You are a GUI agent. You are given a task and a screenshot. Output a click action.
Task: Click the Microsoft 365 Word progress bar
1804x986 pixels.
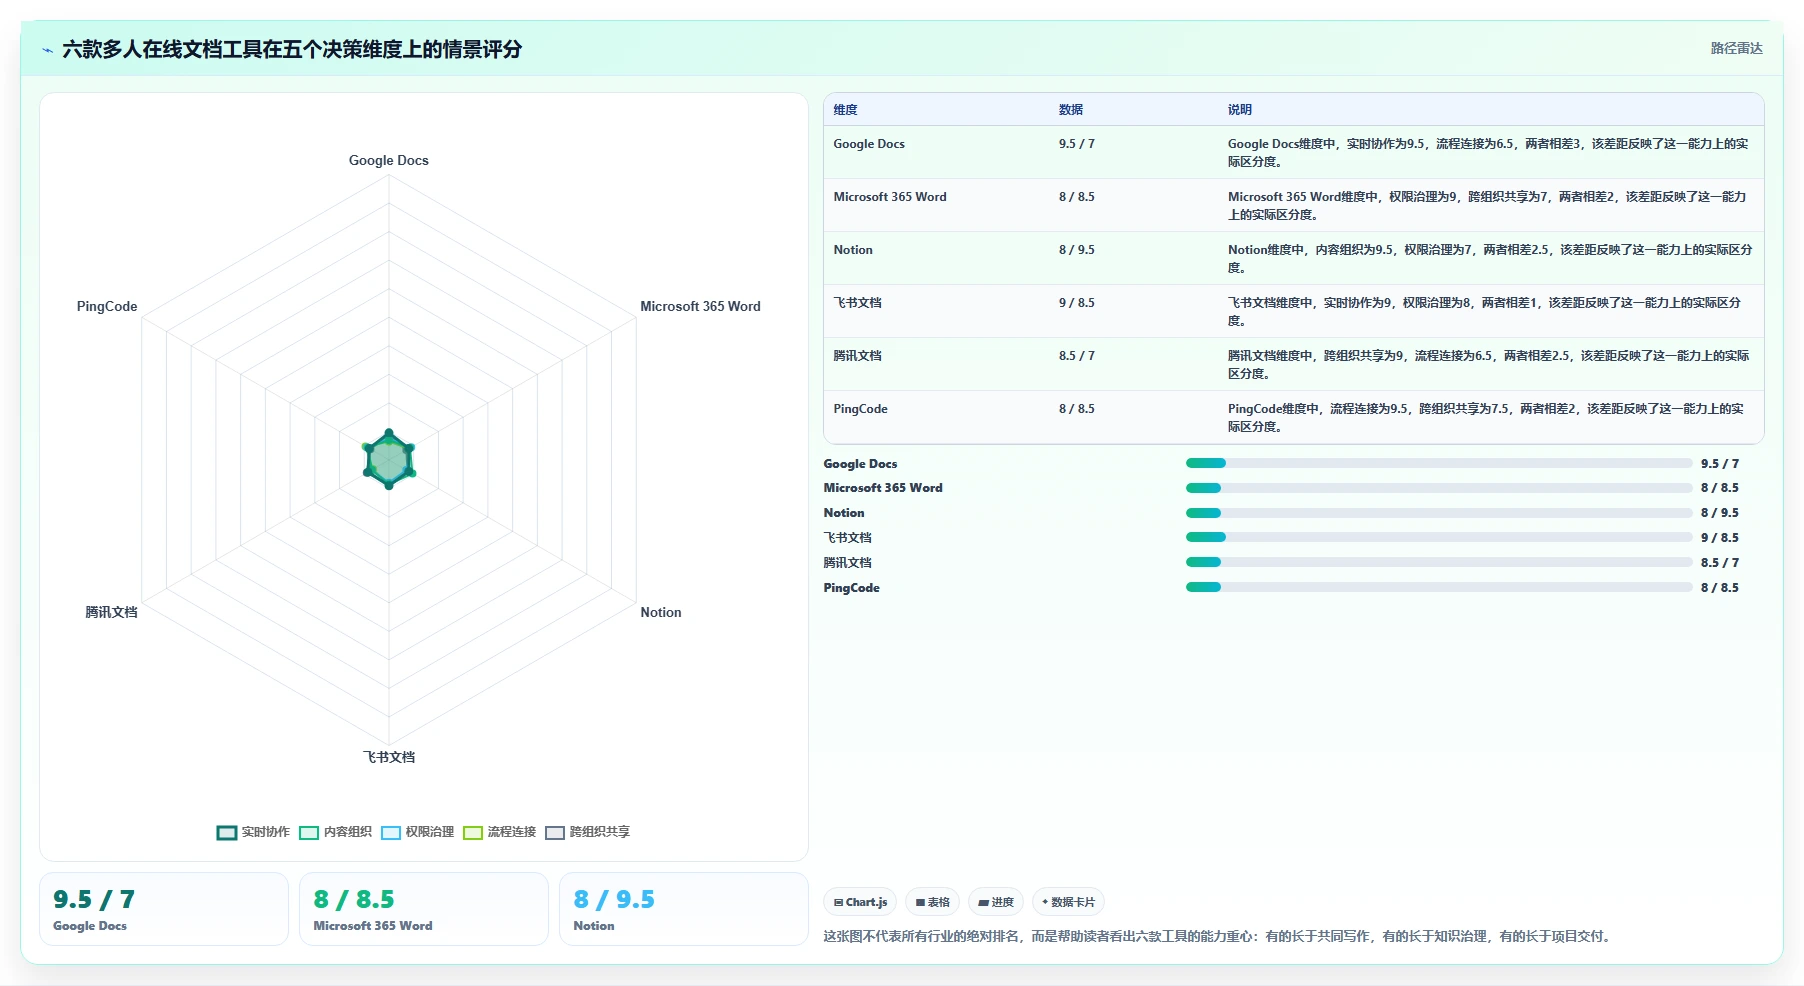pos(1439,488)
